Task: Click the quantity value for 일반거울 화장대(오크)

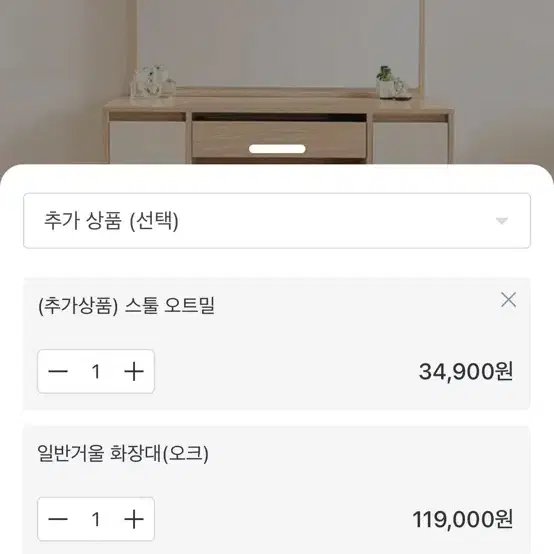Action: 96,519
